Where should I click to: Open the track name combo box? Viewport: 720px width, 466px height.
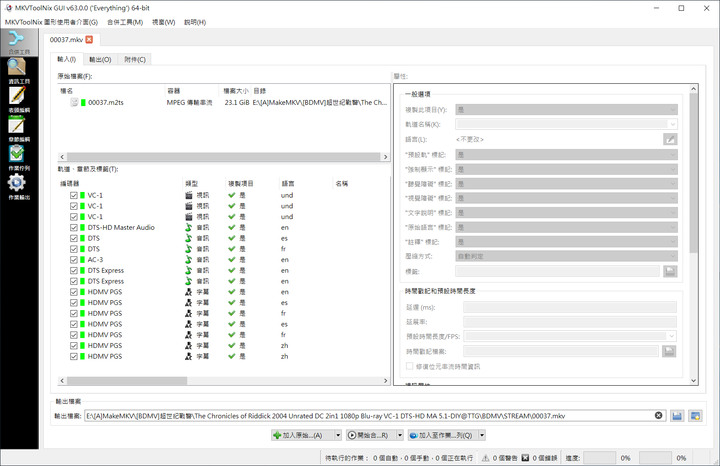(x=566, y=124)
